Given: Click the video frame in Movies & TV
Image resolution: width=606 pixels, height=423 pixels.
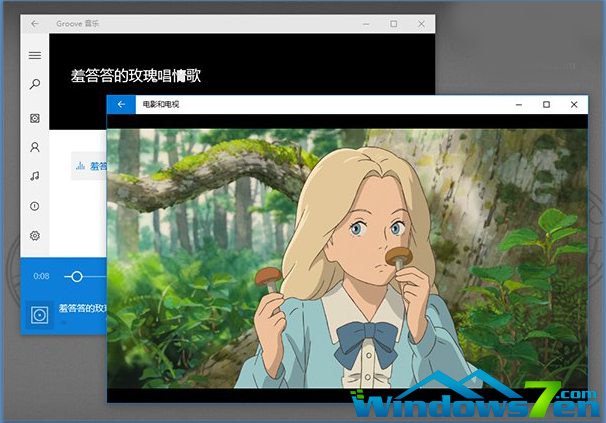Looking at the screenshot, I should [347, 258].
